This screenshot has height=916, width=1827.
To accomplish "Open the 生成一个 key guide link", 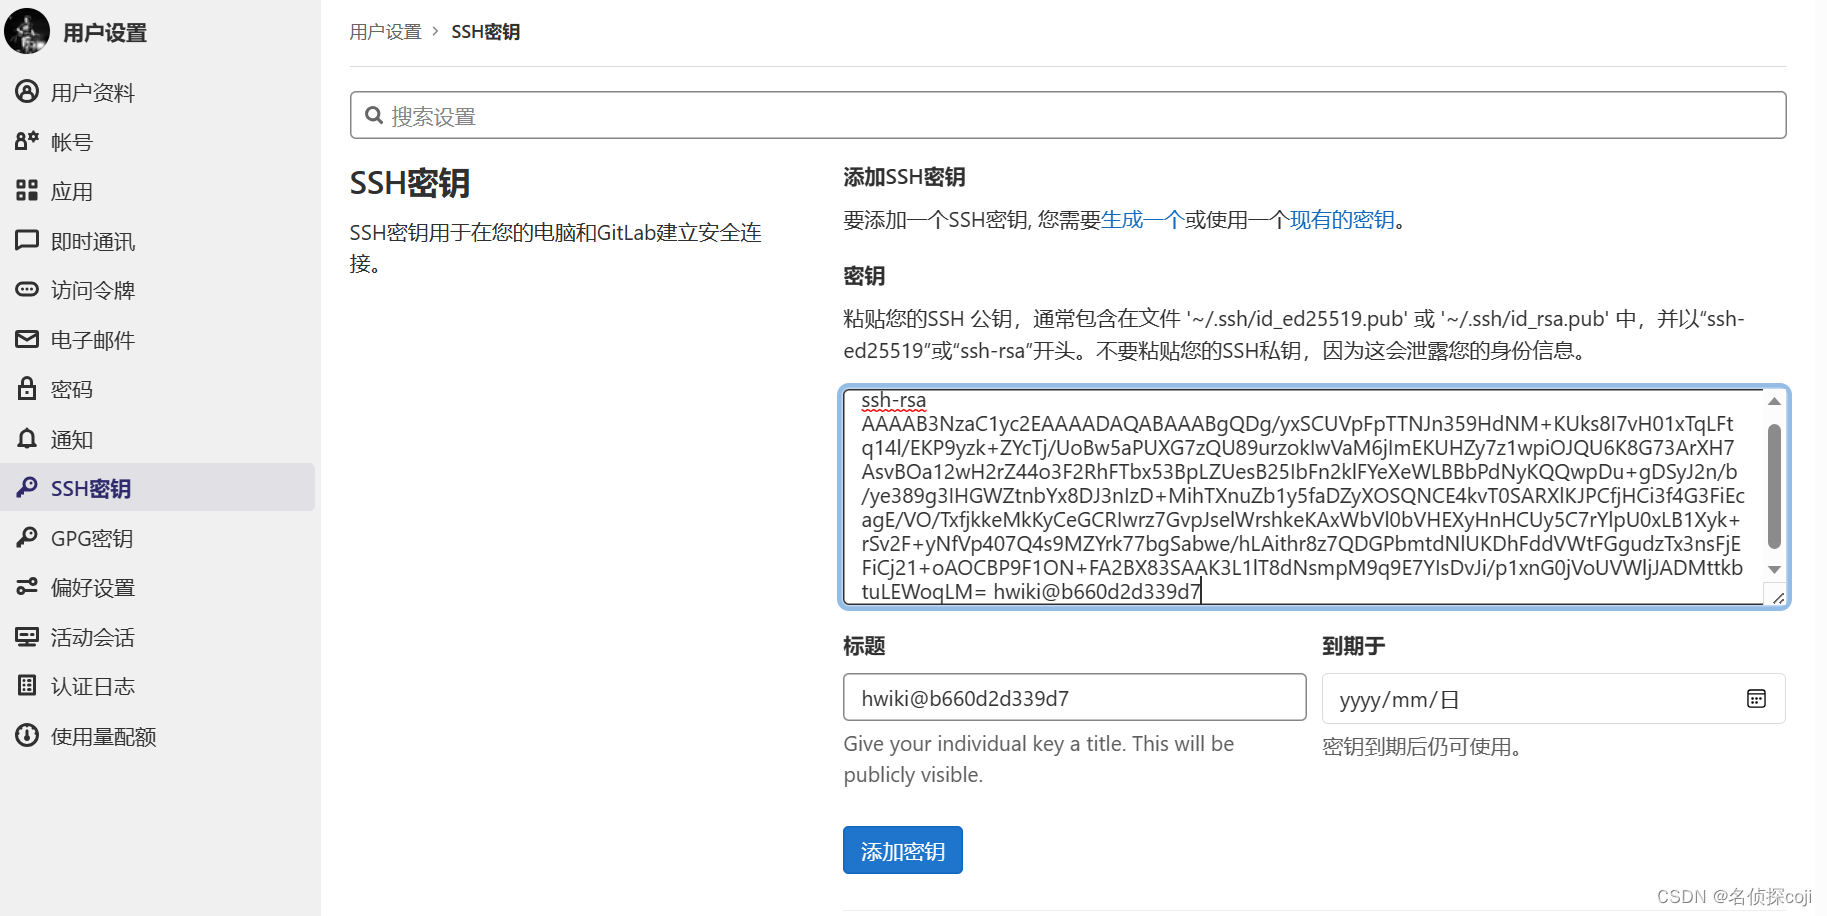I will tap(1143, 219).
